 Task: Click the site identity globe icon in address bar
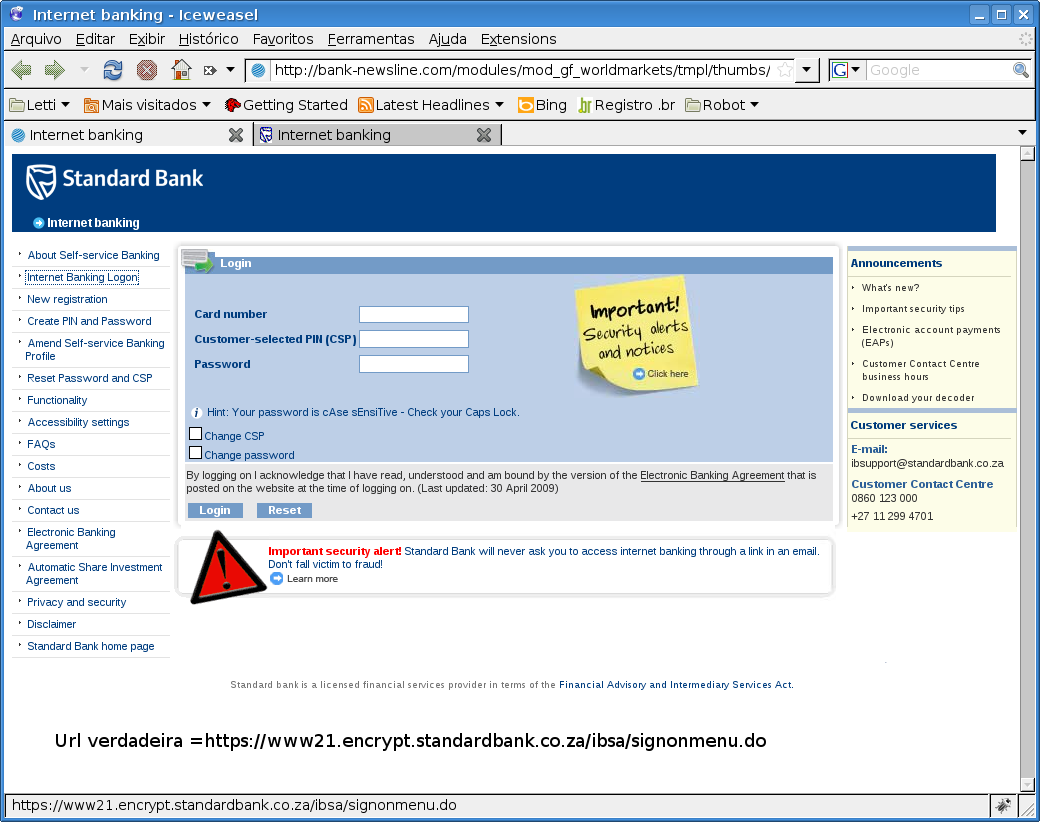[259, 70]
